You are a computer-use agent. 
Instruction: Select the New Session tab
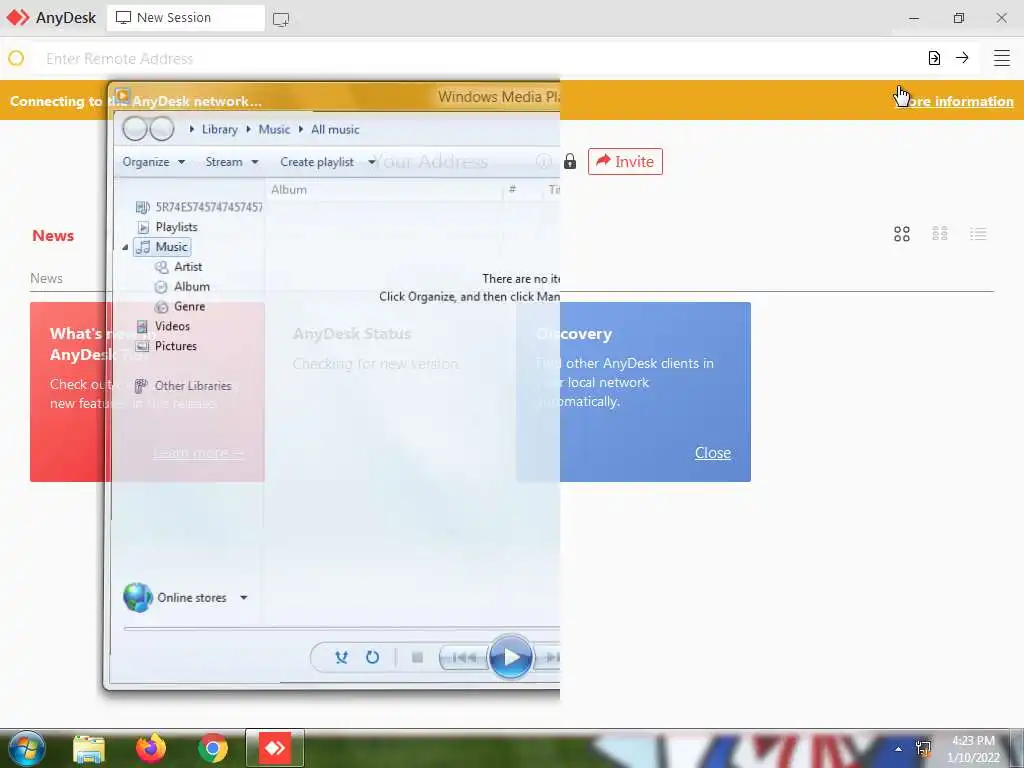click(x=186, y=18)
